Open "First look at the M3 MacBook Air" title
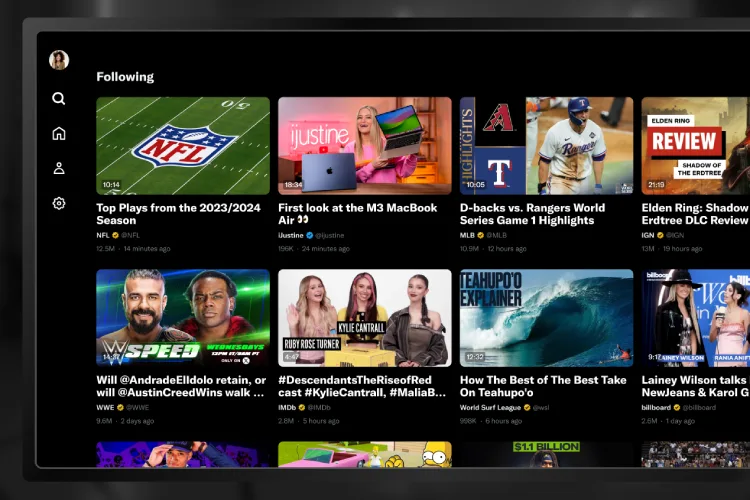 point(357,214)
